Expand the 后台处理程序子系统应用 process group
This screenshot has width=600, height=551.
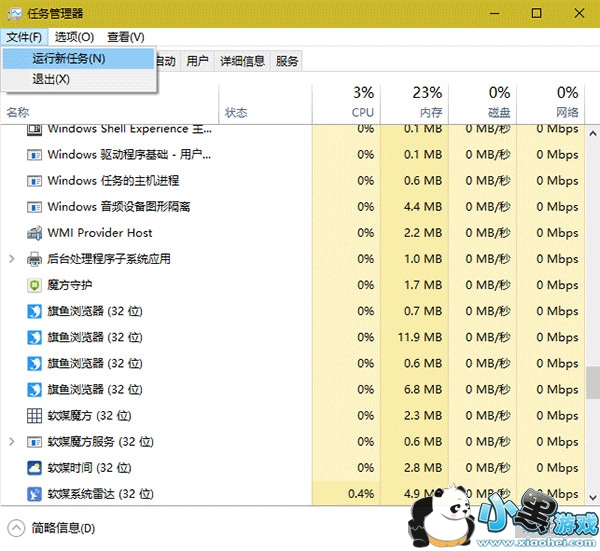12,259
